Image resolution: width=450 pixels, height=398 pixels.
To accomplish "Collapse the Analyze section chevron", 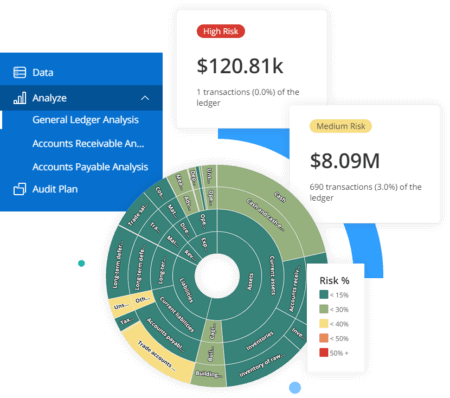I will [145, 98].
